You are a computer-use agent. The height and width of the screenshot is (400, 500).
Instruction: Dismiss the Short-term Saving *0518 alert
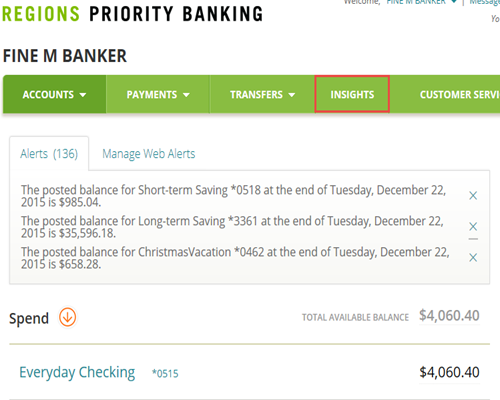click(x=473, y=196)
